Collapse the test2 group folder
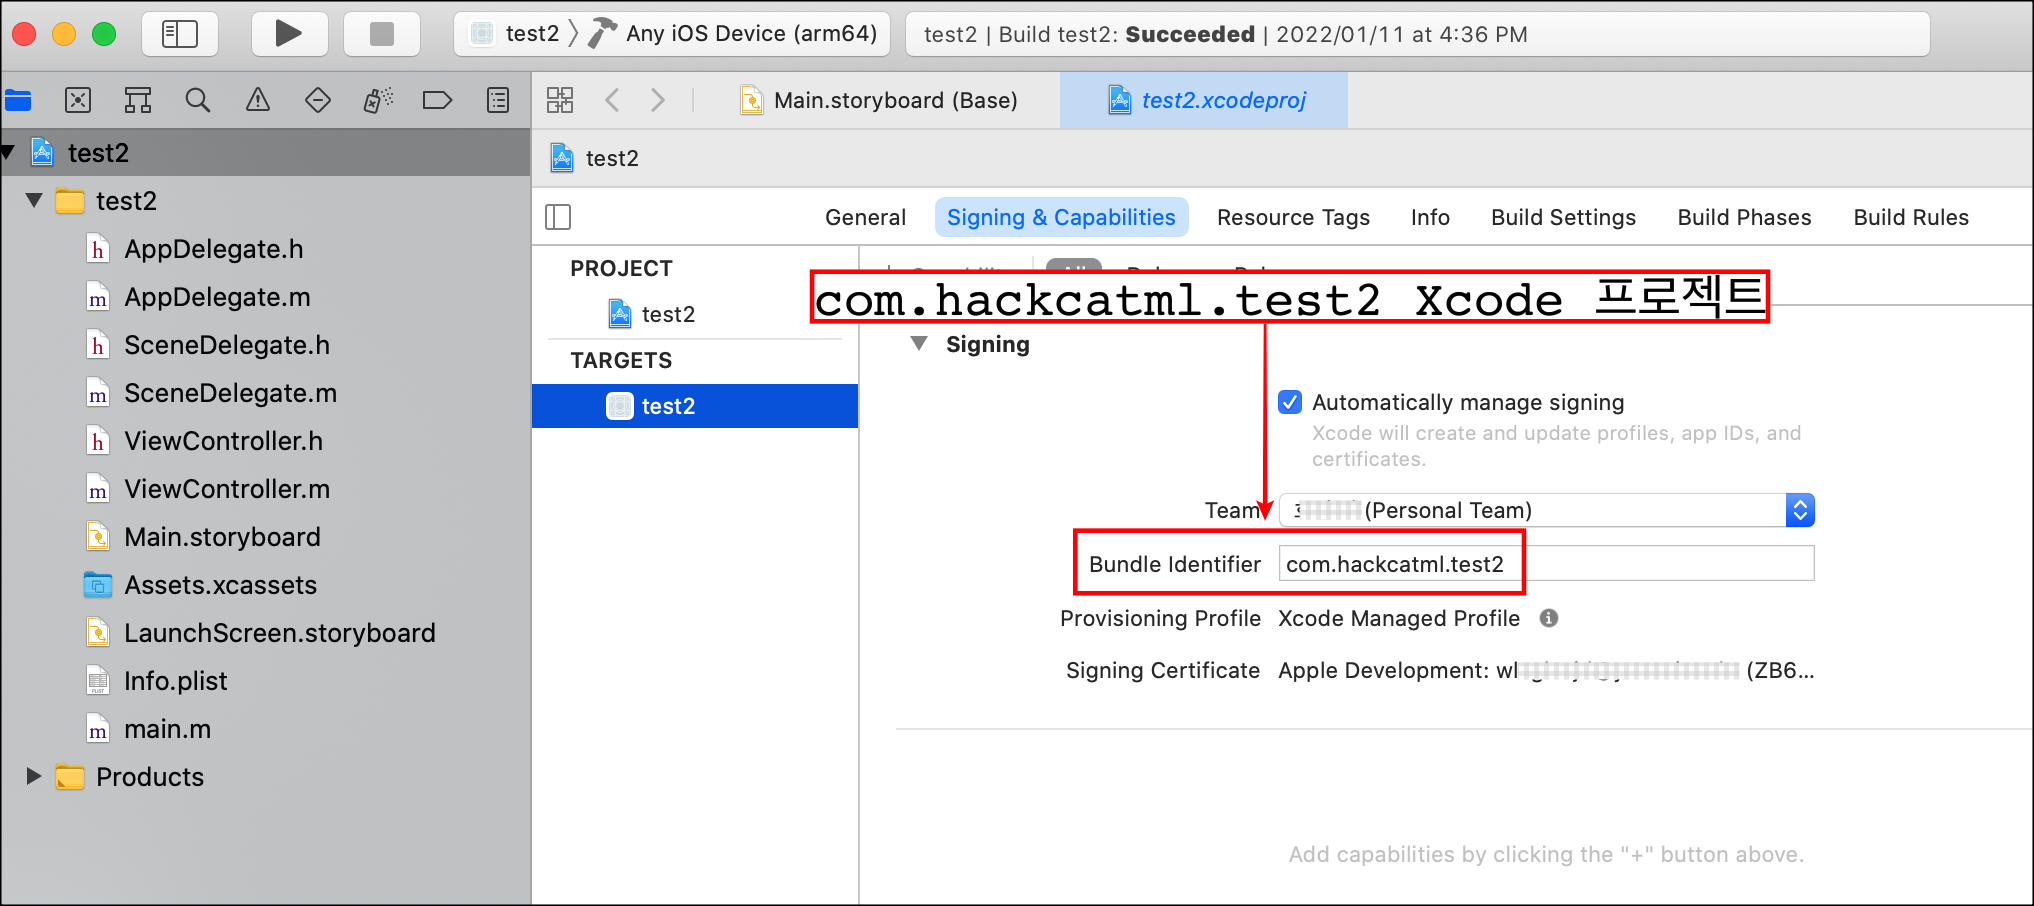This screenshot has width=2034, height=906. (x=34, y=201)
